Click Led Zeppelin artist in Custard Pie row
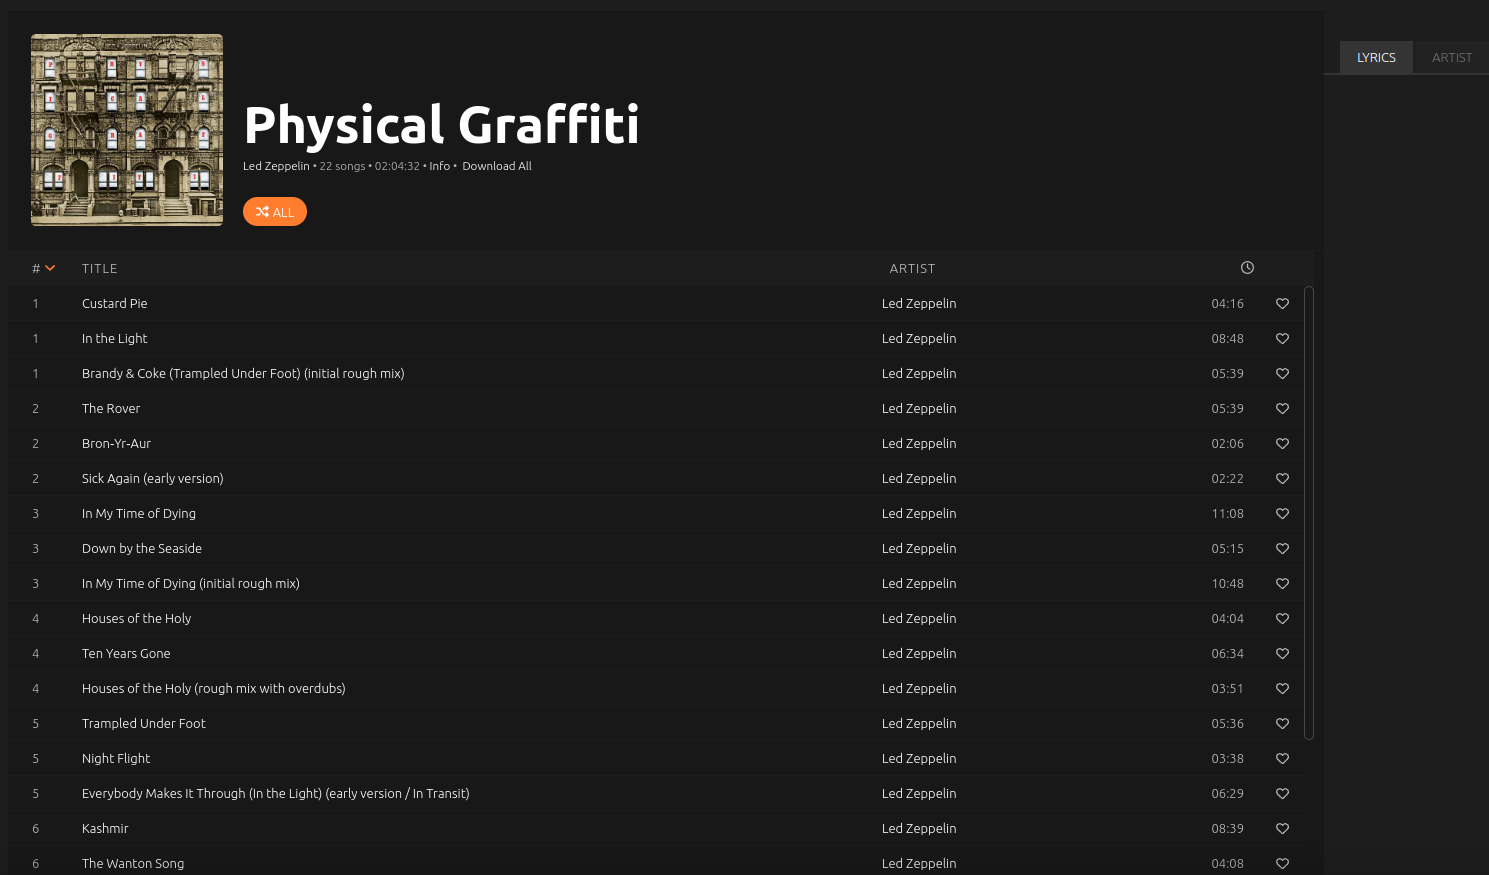1489x875 pixels. point(919,304)
